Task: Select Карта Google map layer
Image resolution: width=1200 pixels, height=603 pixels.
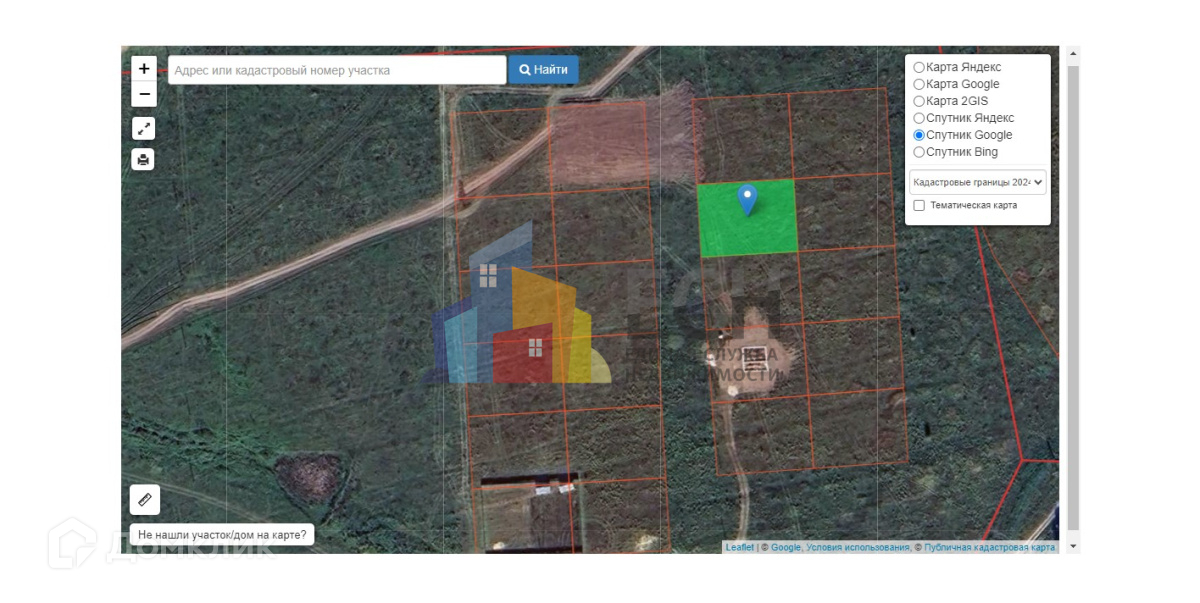Action: (x=919, y=84)
